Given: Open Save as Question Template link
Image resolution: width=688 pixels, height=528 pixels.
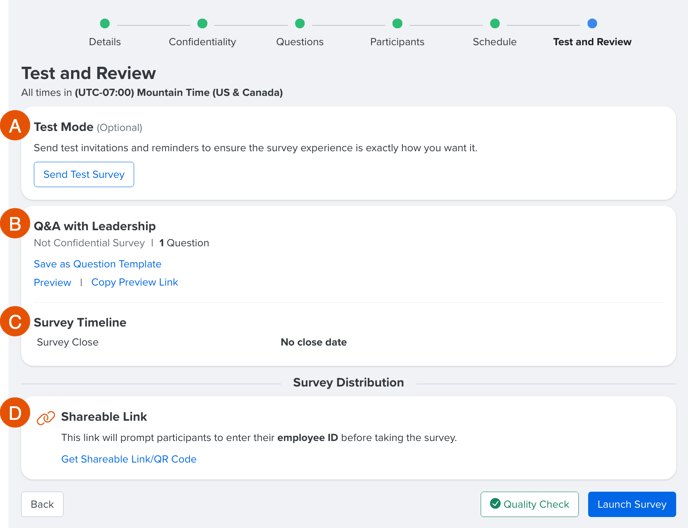Looking at the screenshot, I should coord(97,264).
